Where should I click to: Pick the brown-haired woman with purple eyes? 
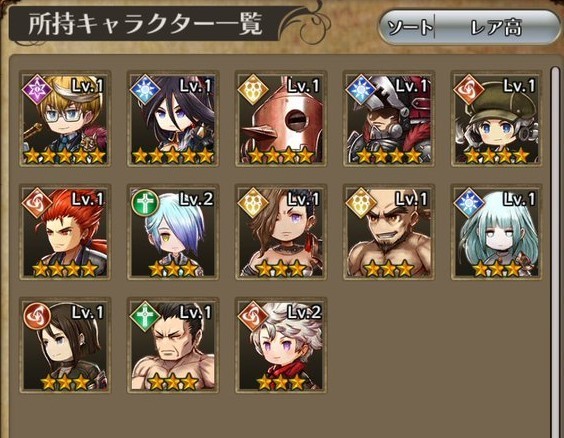pyautogui.click(x=281, y=232)
